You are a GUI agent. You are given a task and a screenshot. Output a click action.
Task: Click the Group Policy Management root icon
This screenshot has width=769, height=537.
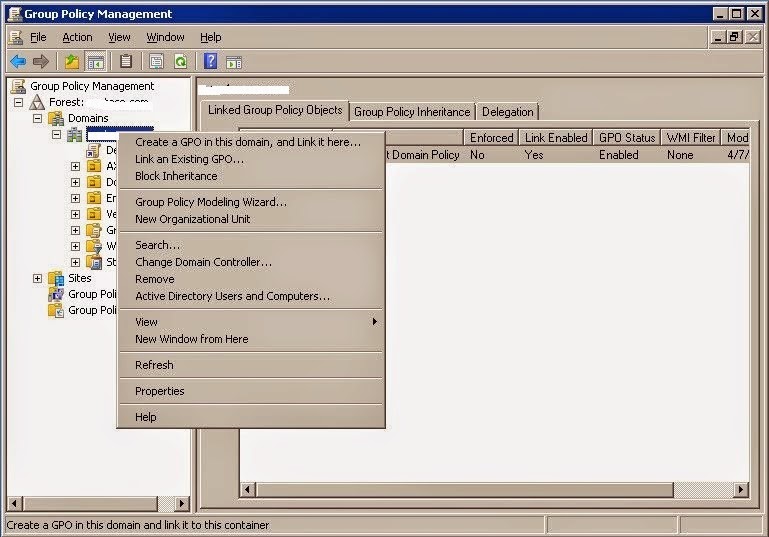click(x=18, y=86)
